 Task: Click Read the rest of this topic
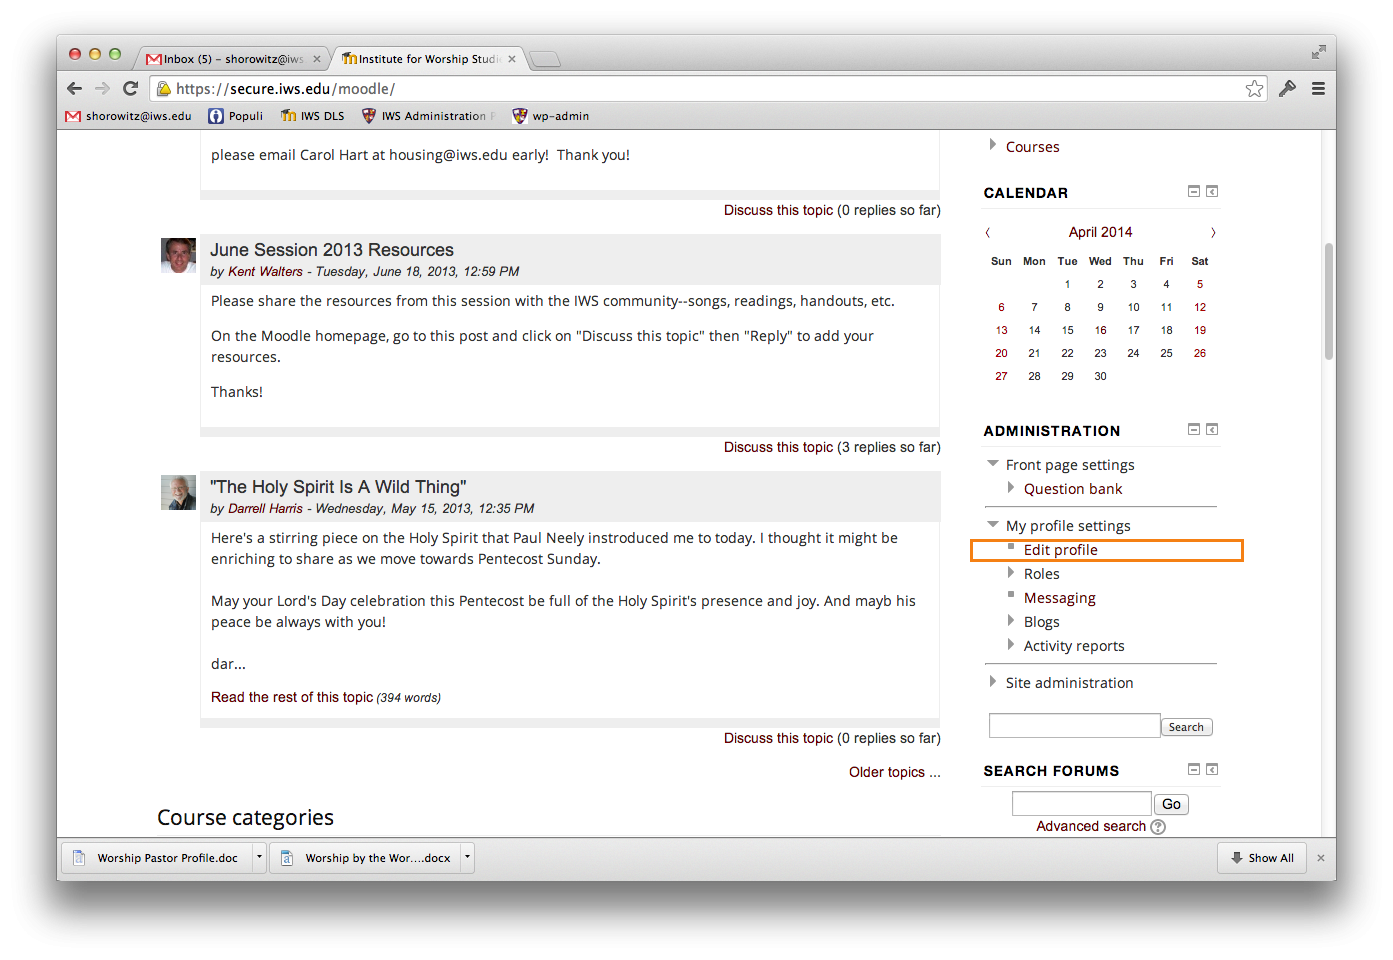pos(292,697)
